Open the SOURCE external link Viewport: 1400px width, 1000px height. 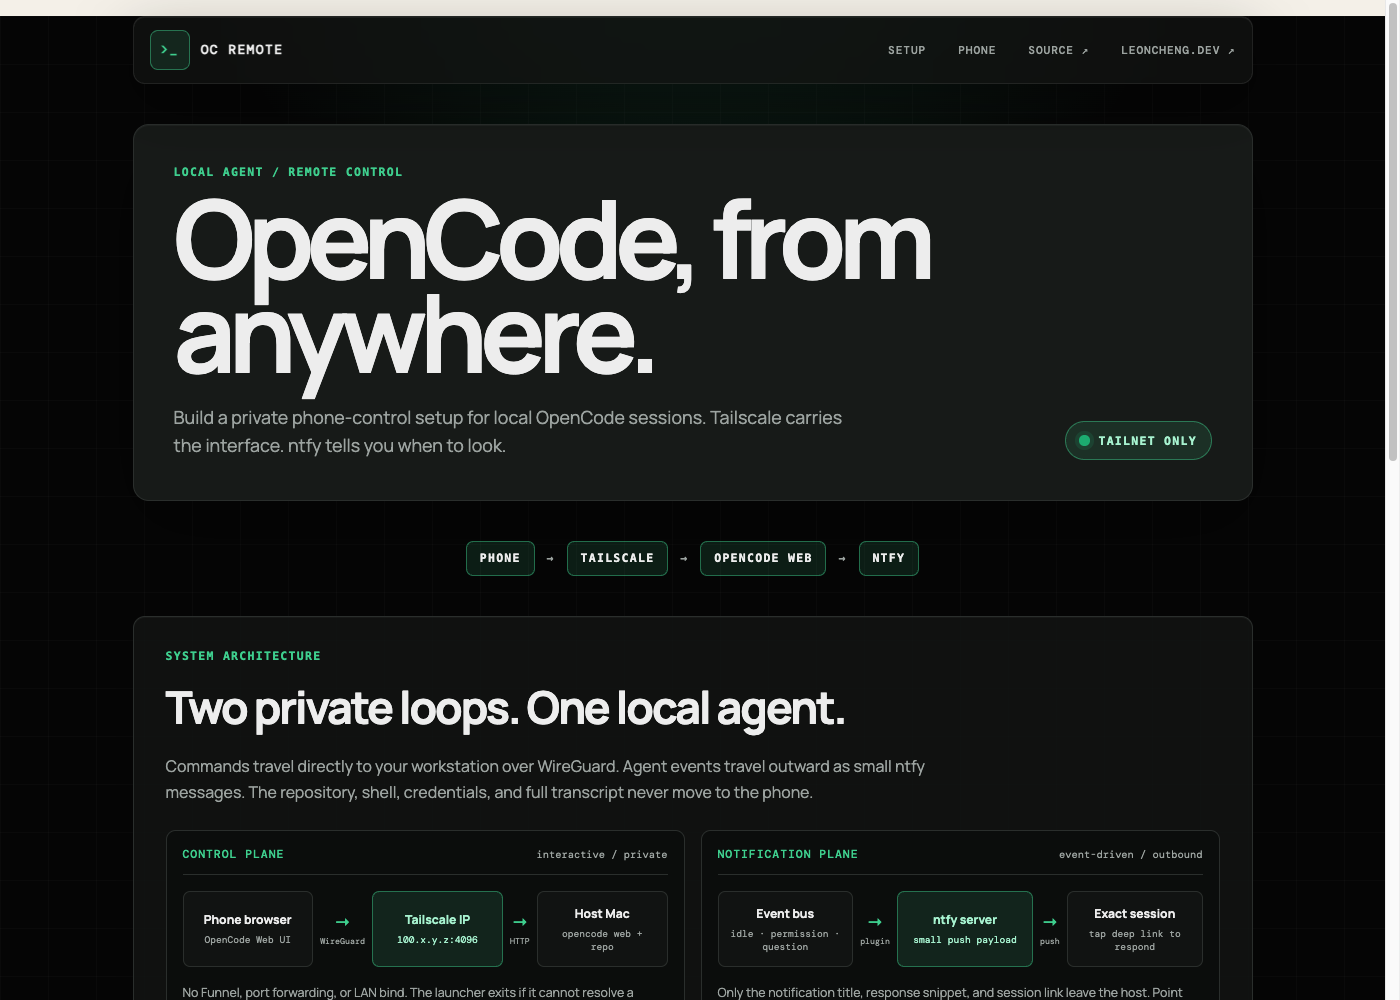(1058, 50)
